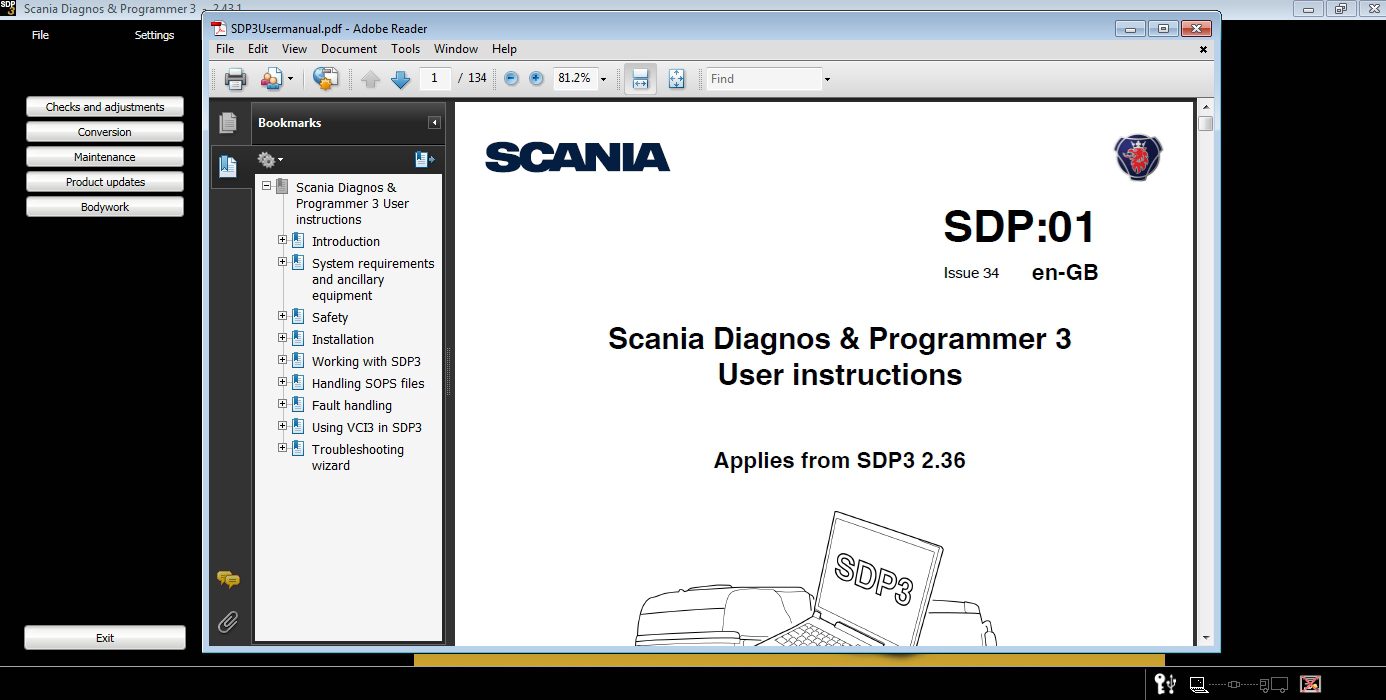Viewport: 1386px width, 700px height.
Task: Go to next page with the down arrow
Action: pyautogui.click(x=400, y=78)
